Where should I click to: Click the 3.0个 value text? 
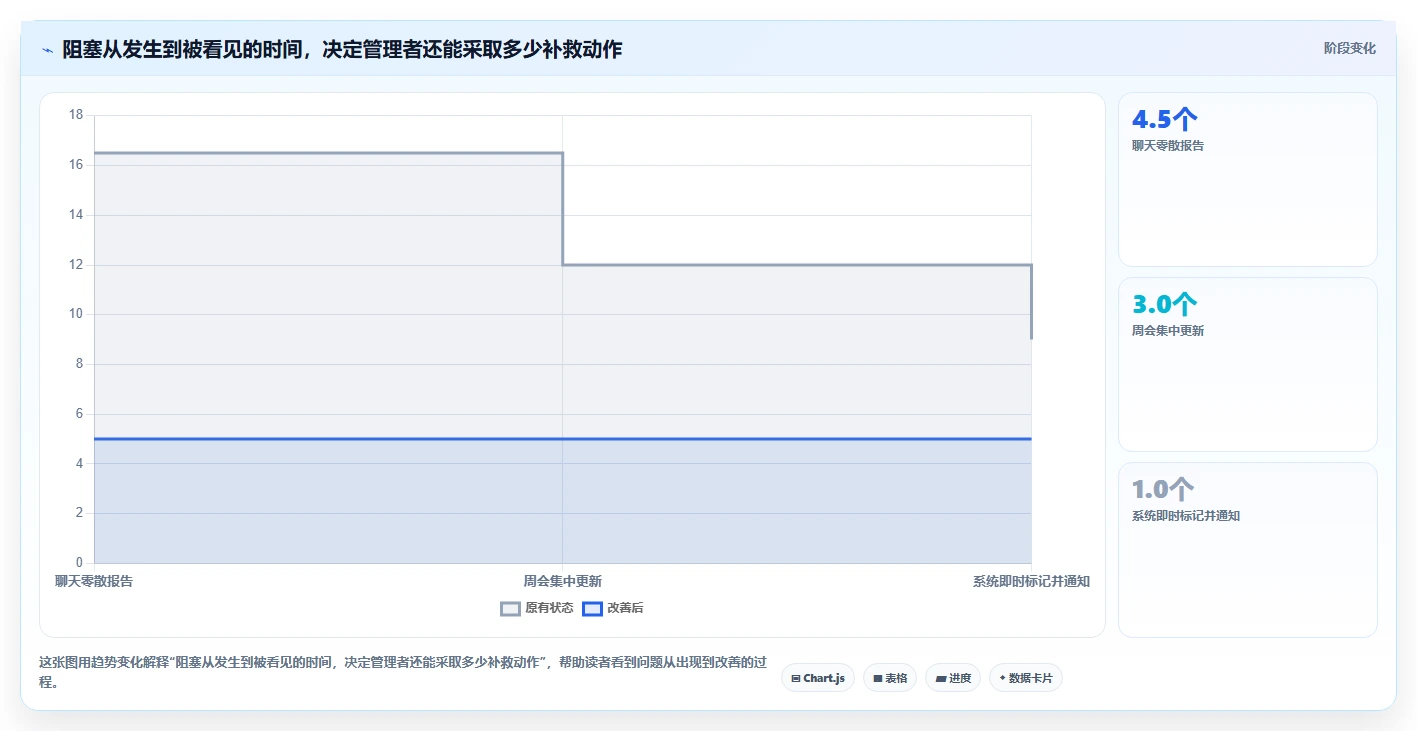1164,304
